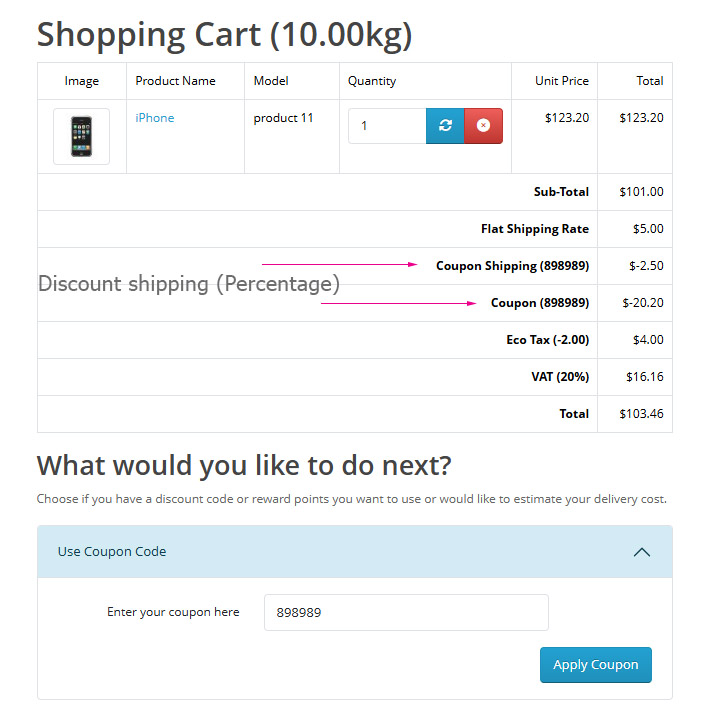Select the Quantity column header
Screen dimensions: 710x710
(x=372, y=81)
